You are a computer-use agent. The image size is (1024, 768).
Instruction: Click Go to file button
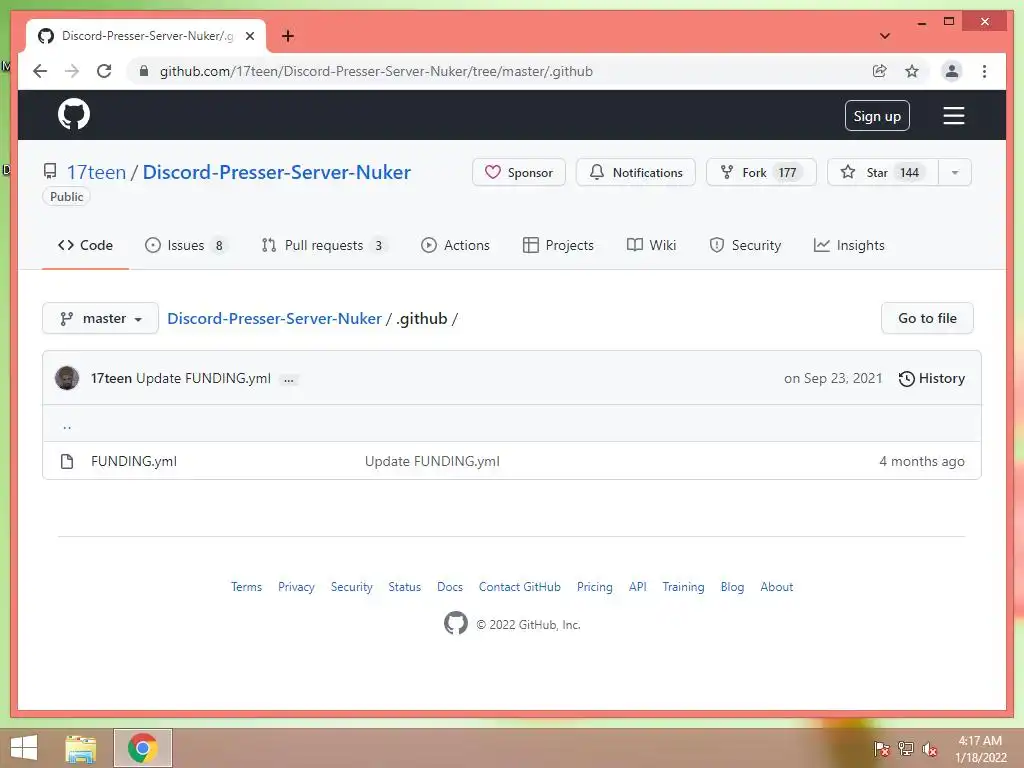(x=927, y=318)
